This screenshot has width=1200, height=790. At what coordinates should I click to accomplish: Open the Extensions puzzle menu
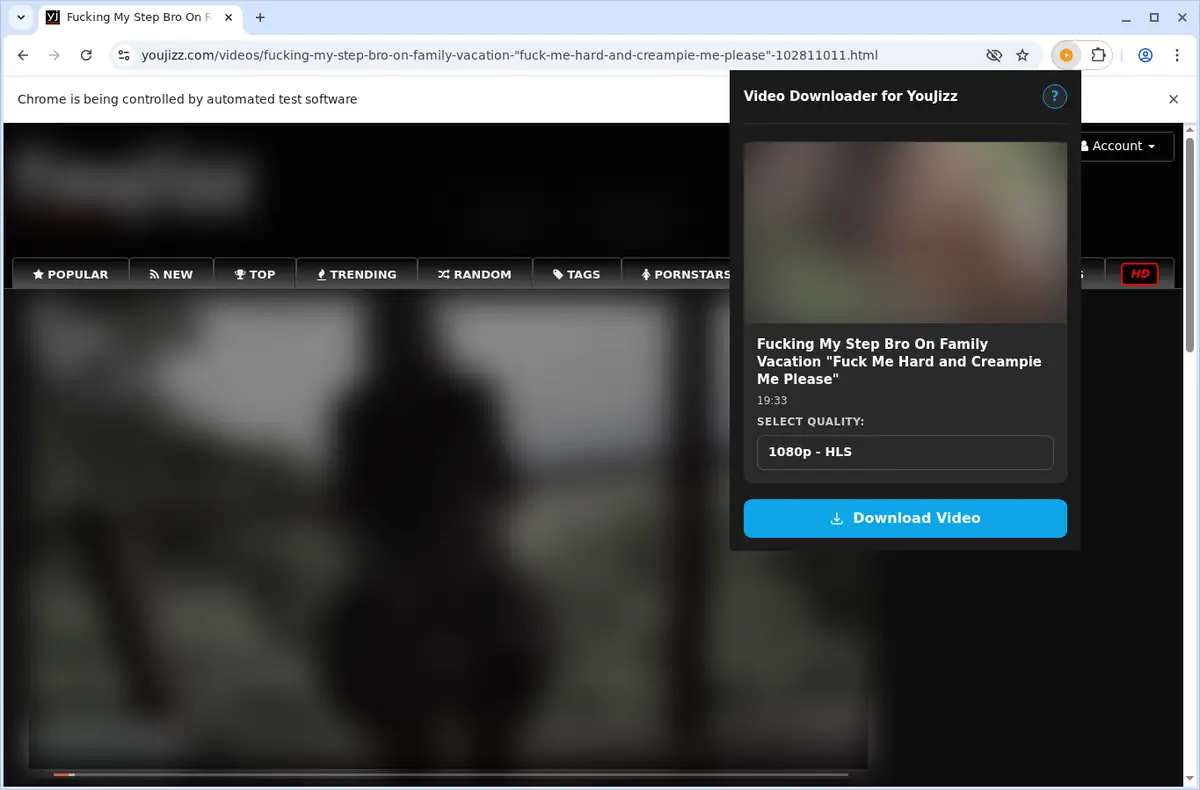[x=1098, y=56]
